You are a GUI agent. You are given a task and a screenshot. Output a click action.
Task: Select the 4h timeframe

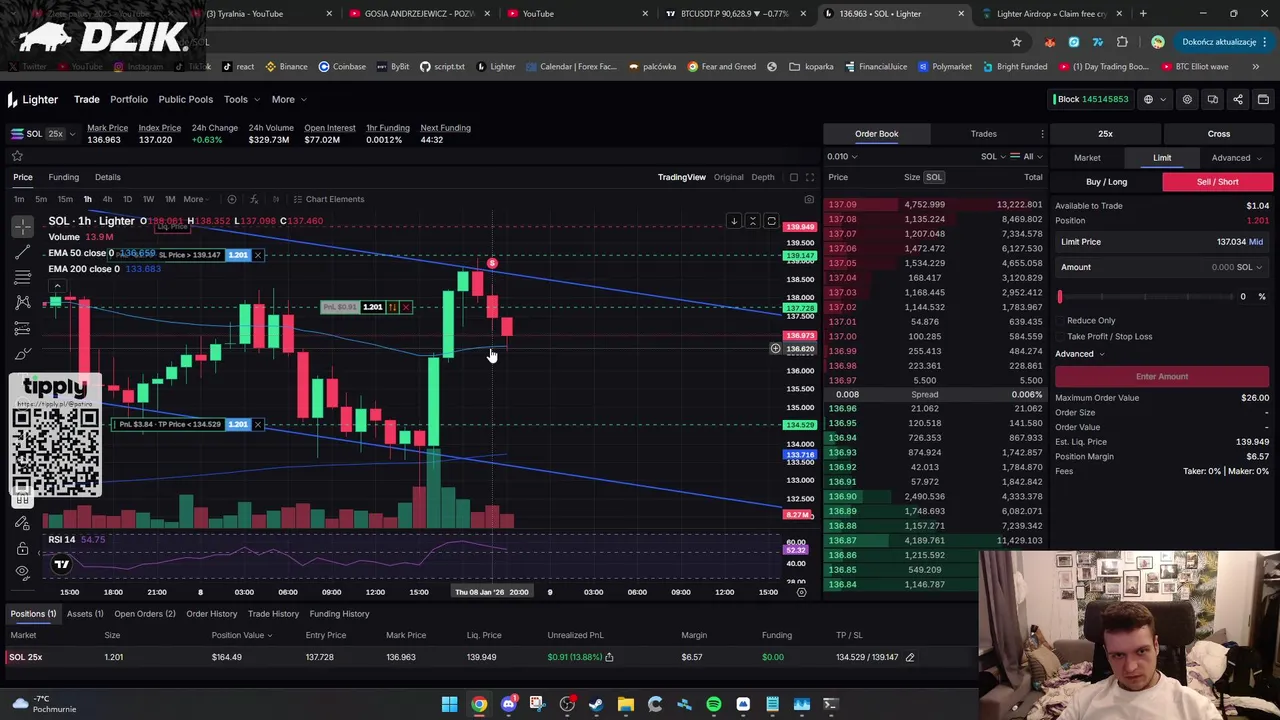coord(107,199)
